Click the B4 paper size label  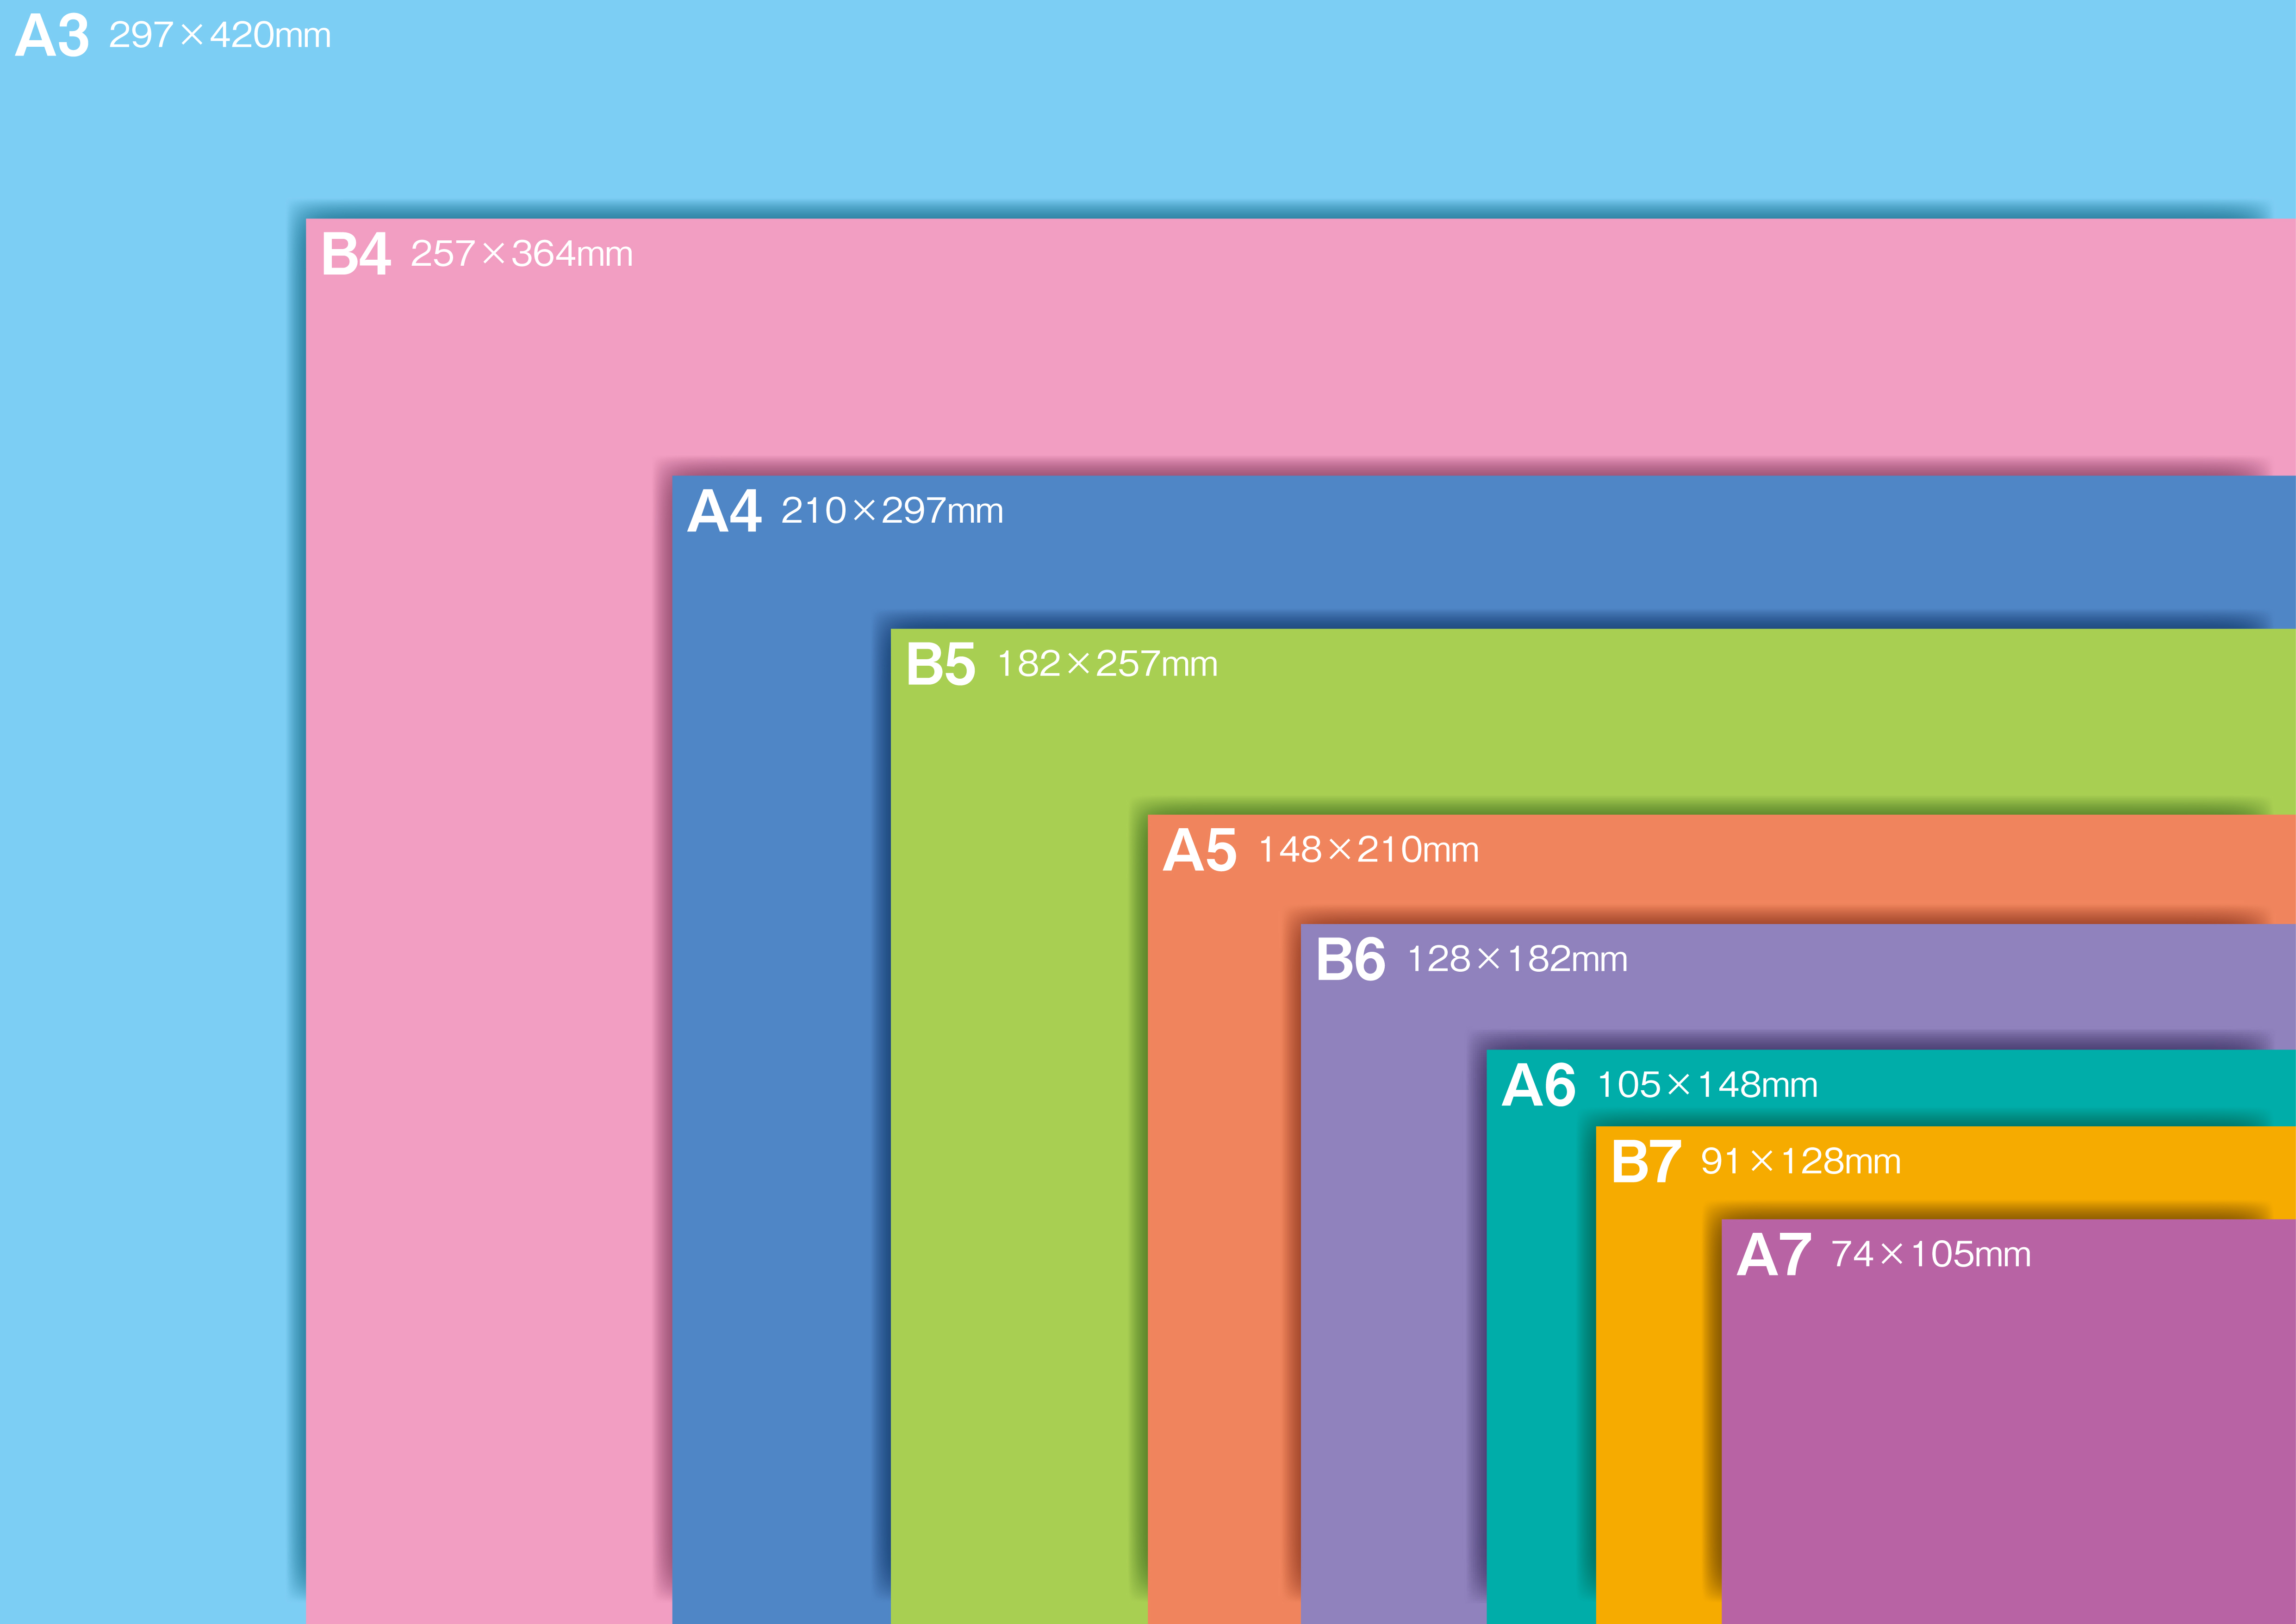point(356,254)
